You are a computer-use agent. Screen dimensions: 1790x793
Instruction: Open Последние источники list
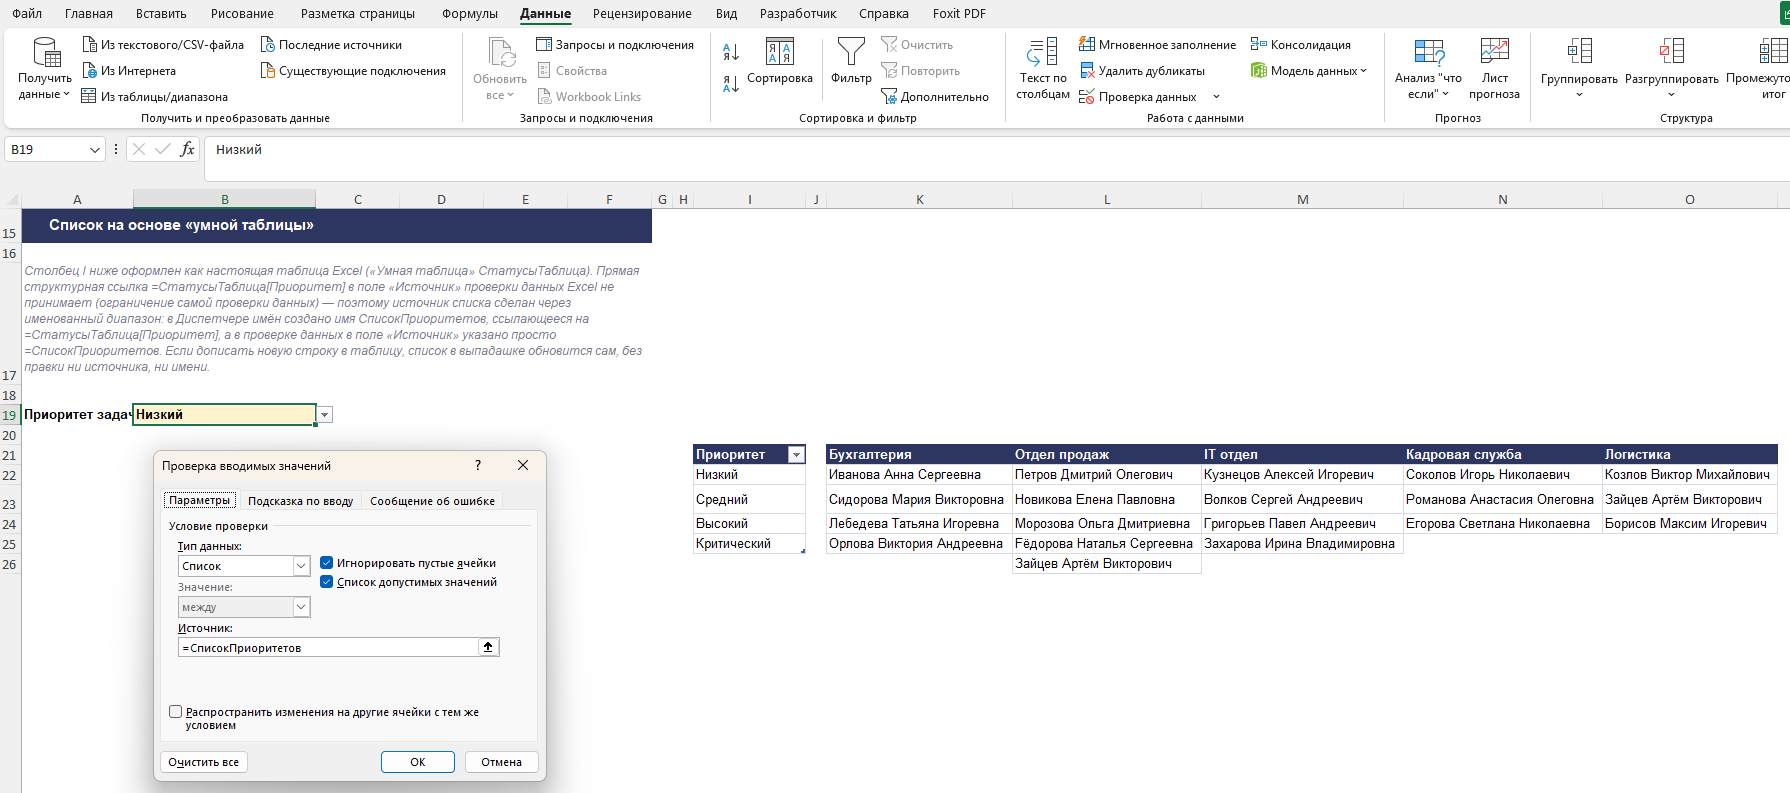click(x=331, y=45)
